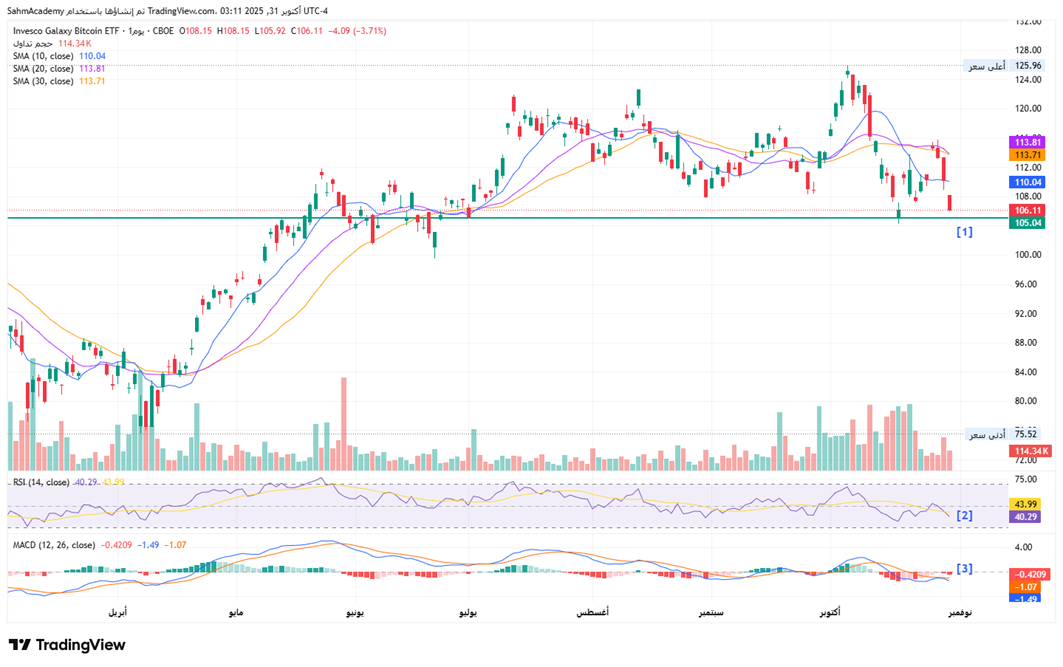Click the أعلى سعر high price label
The image size is (1063, 667).
tap(985, 66)
